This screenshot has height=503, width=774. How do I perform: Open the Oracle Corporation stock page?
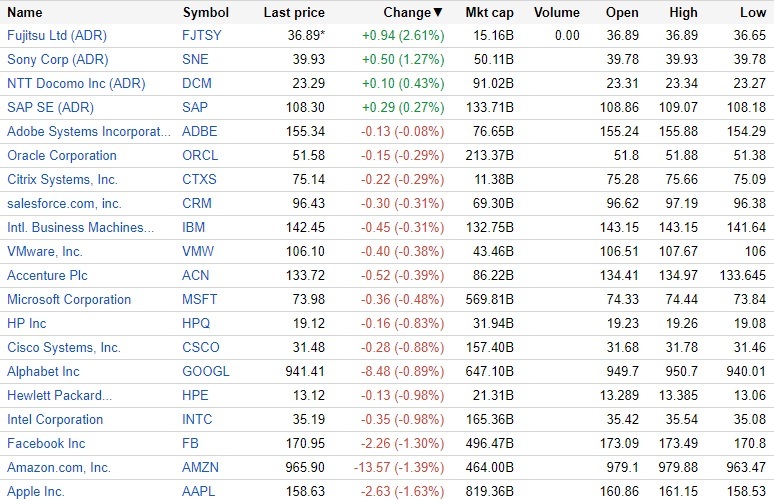point(62,156)
